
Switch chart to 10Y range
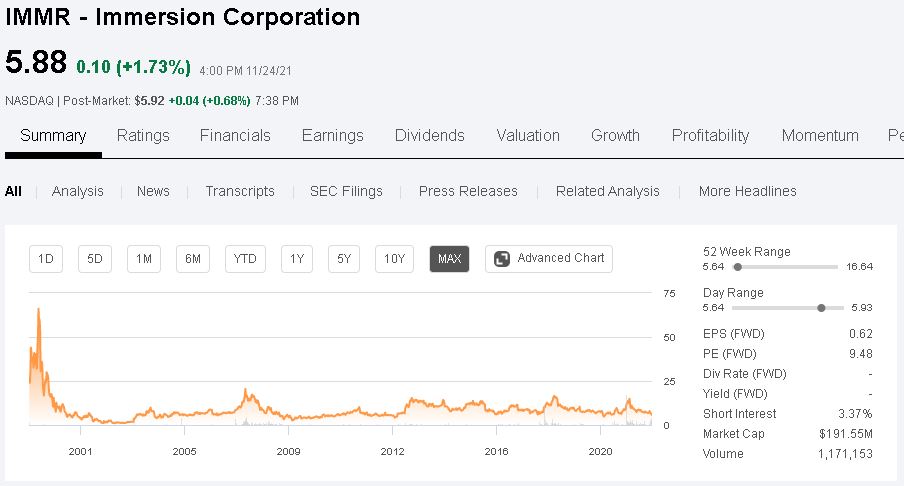[x=394, y=259]
